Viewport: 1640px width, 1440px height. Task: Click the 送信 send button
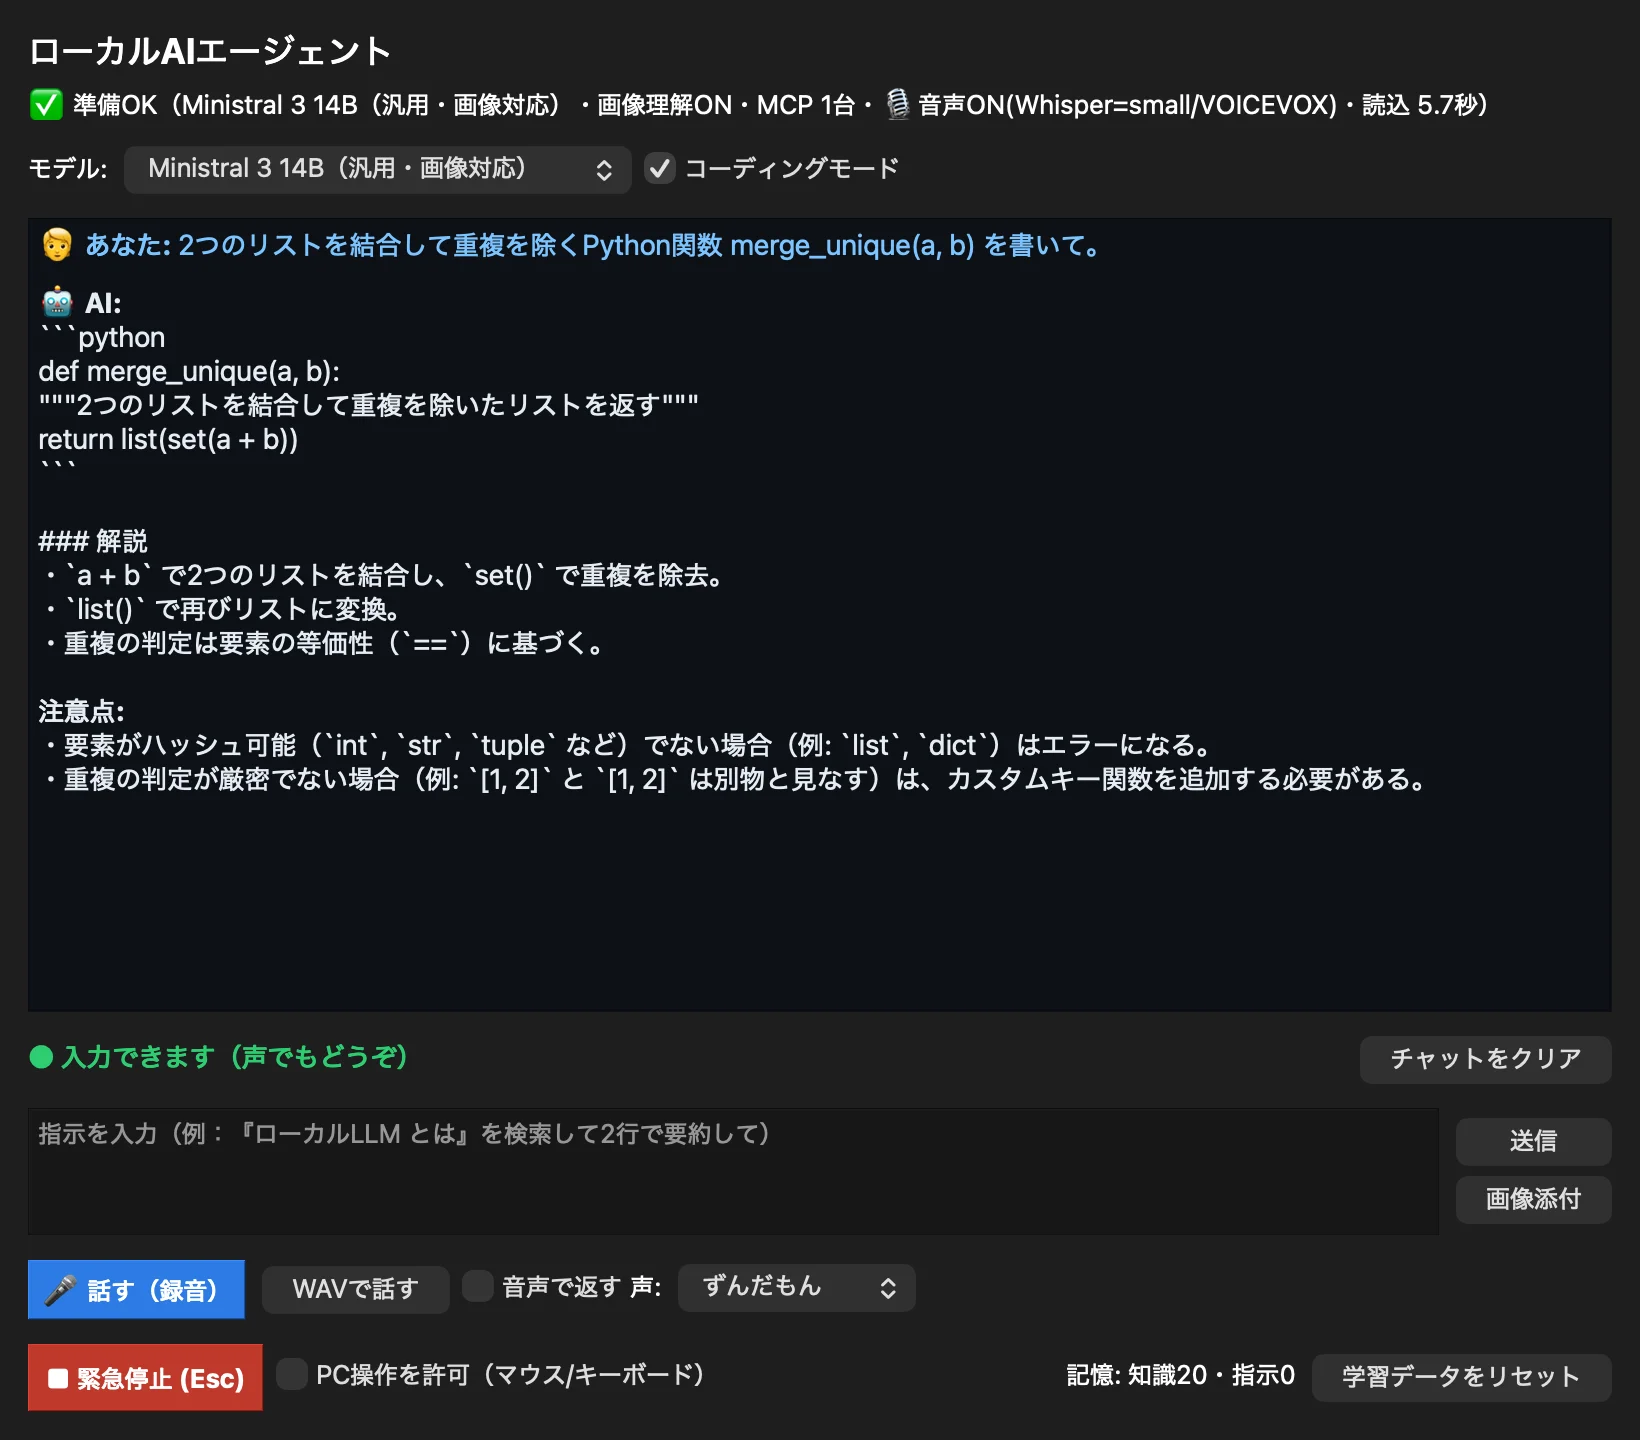[1533, 1141]
